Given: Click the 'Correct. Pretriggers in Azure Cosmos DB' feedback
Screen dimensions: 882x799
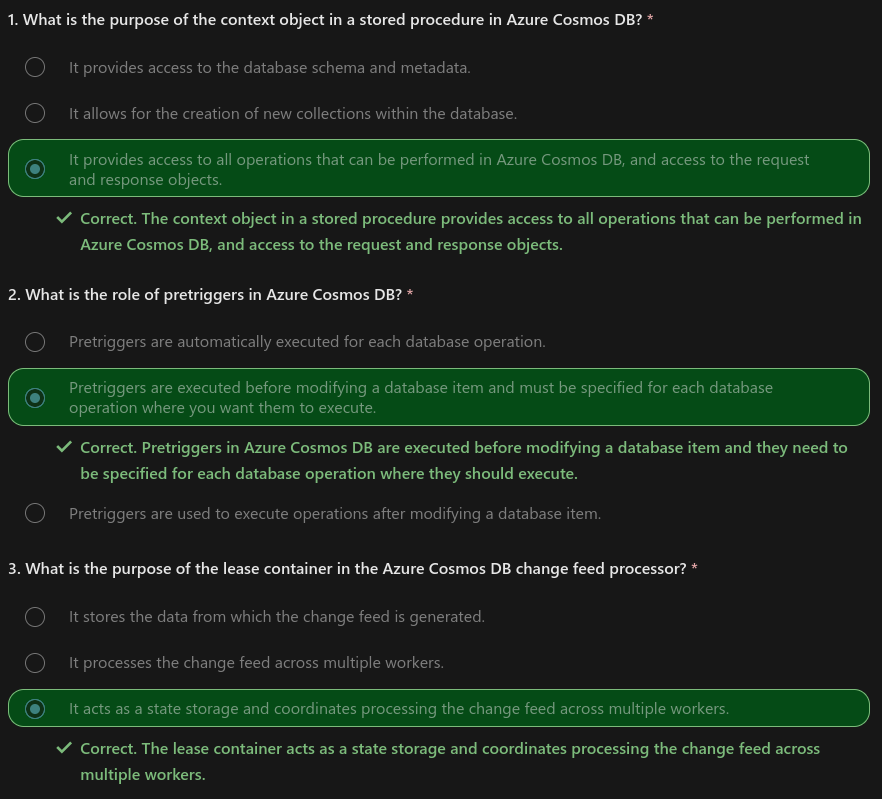Looking at the screenshot, I should pyautogui.click(x=463, y=460).
